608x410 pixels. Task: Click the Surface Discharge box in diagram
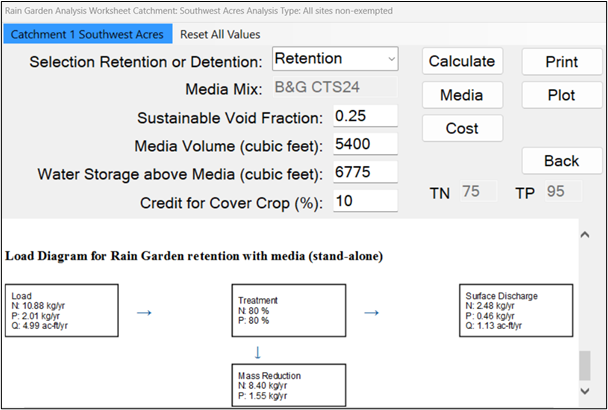[x=517, y=309]
